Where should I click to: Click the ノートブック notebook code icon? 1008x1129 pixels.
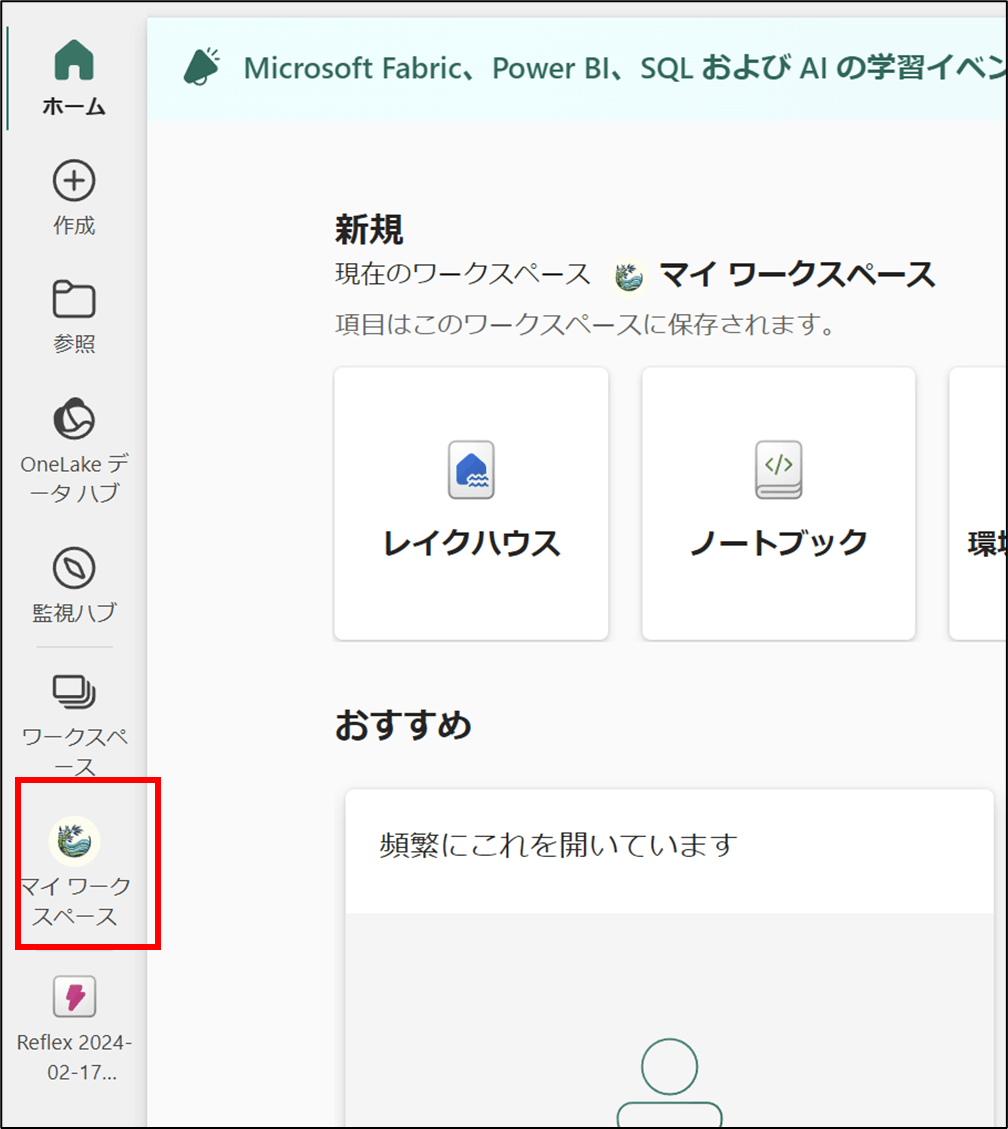(x=778, y=469)
